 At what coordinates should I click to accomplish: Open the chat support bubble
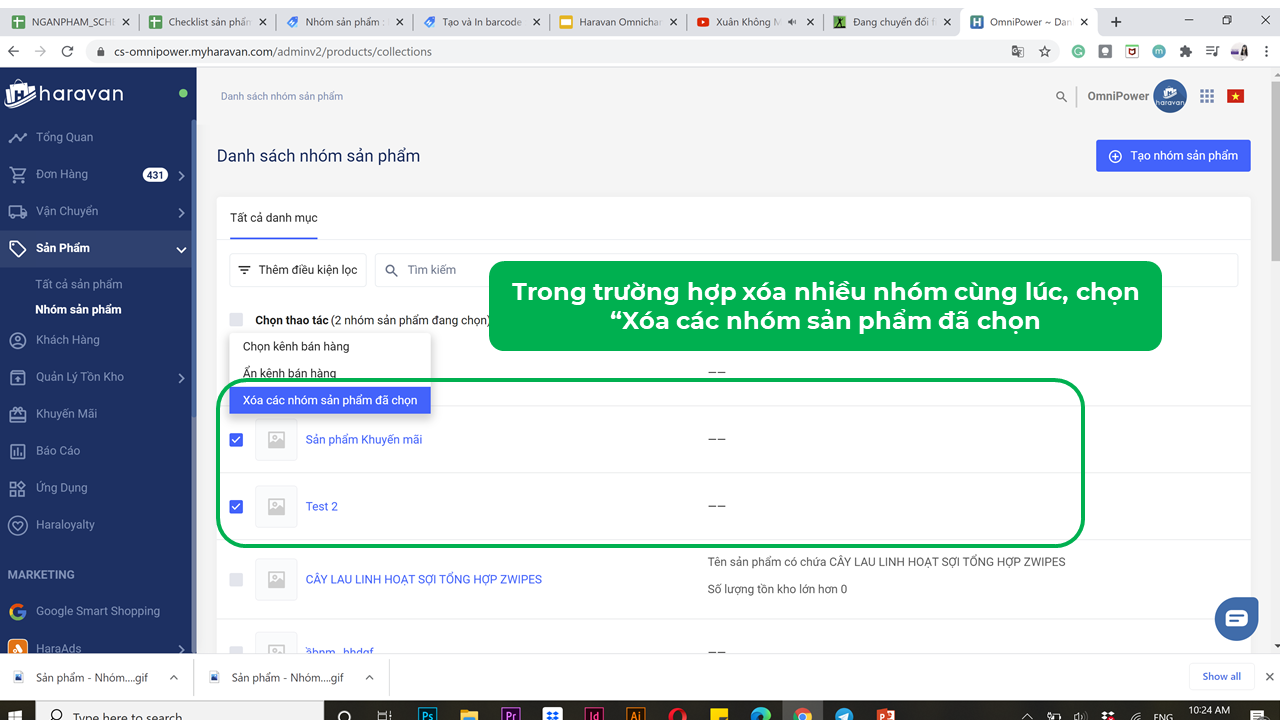[1237, 619]
